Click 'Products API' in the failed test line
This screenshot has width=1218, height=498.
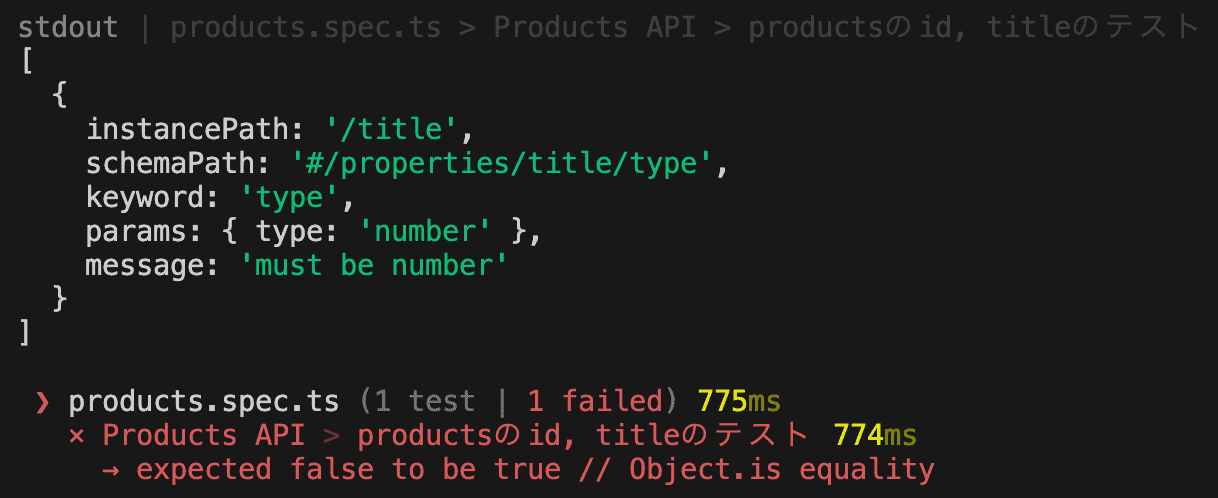(x=204, y=436)
